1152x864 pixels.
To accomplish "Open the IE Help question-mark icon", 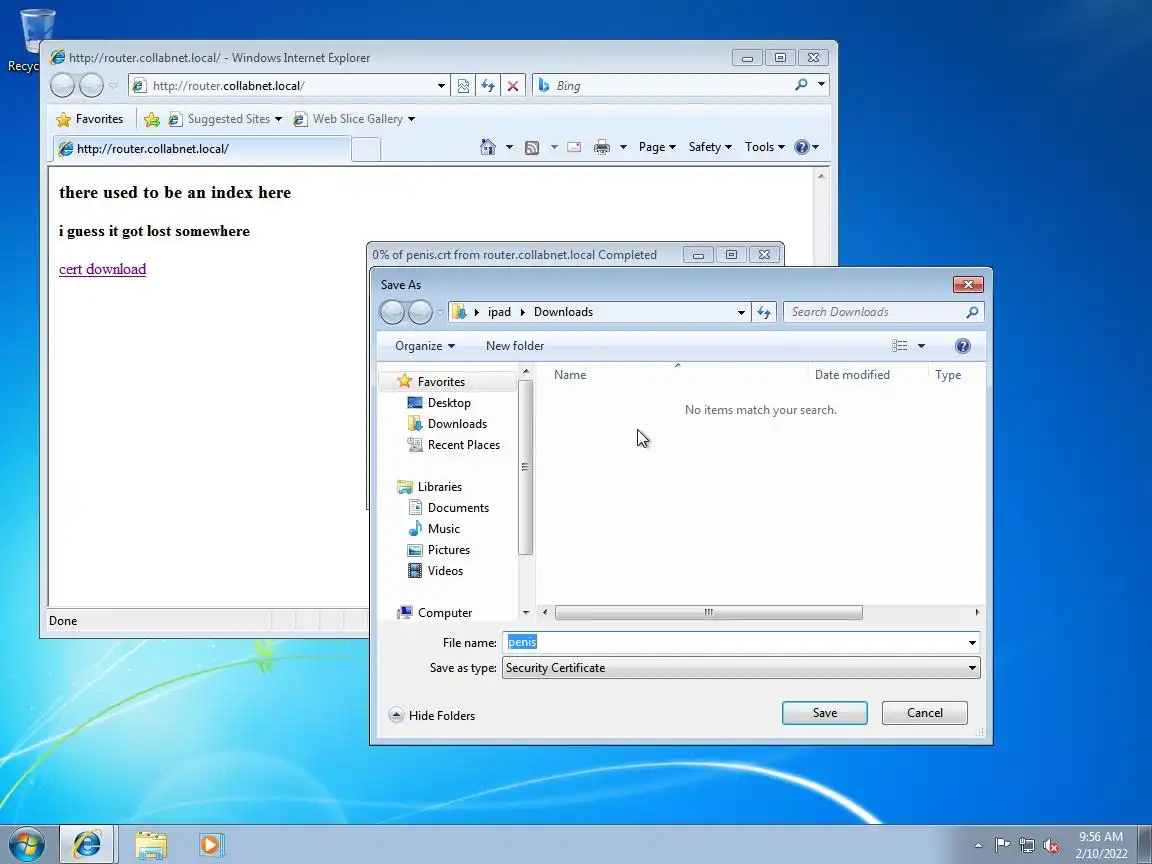I will coord(802,147).
